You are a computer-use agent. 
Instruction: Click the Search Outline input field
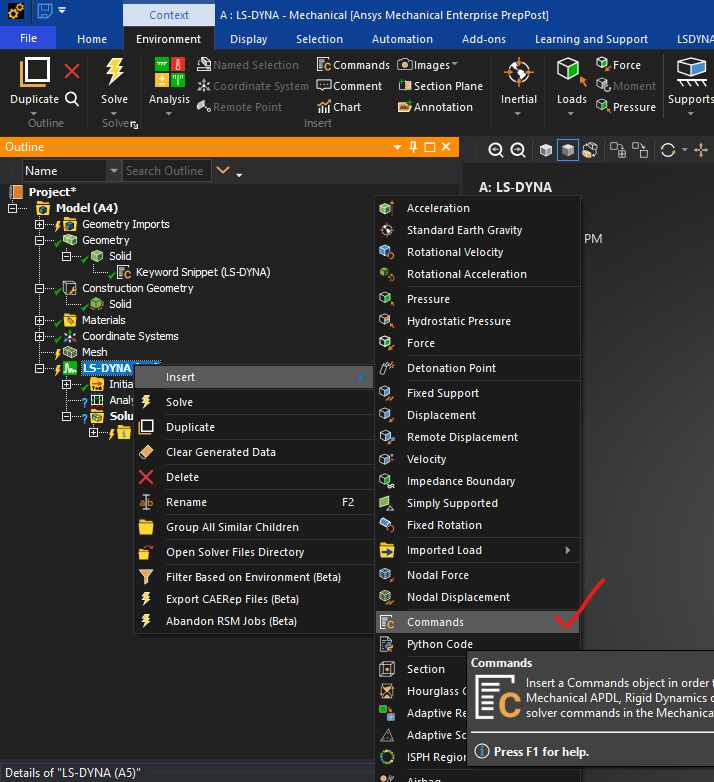tap(167, 171)
